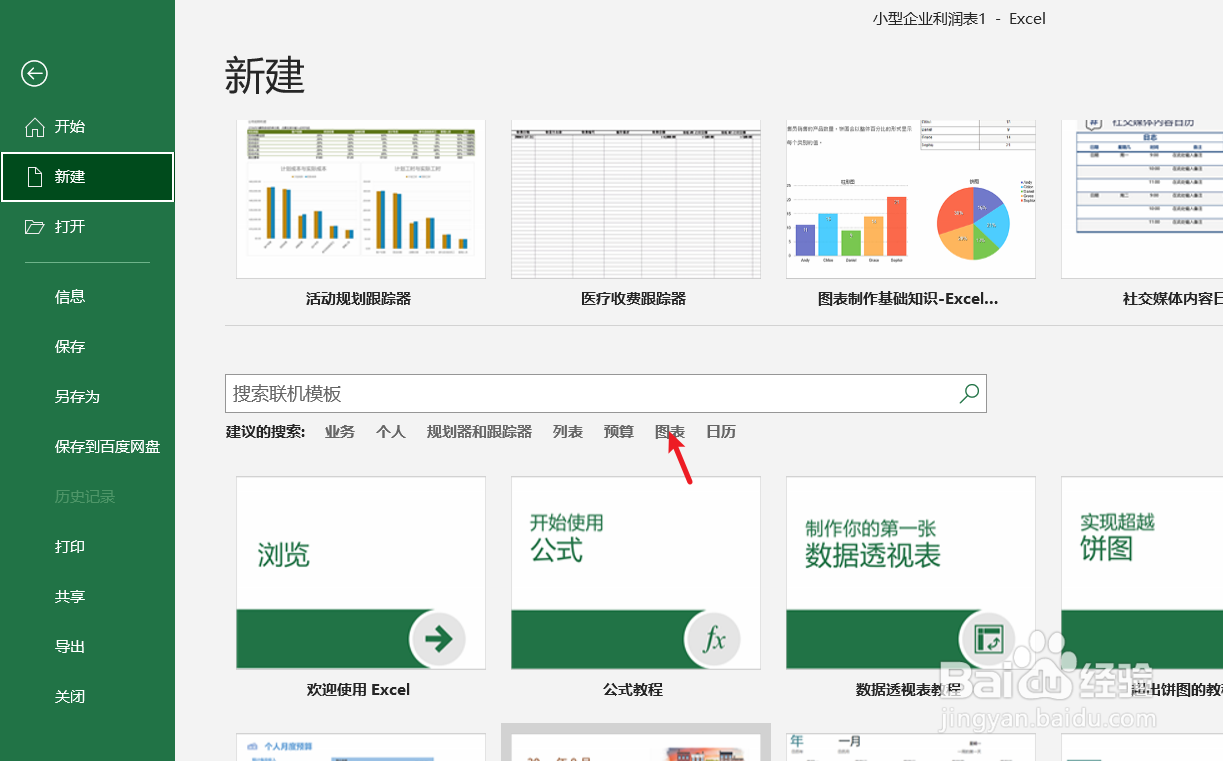
Task: Click suggested search 个人
Action: (x=391, y=432)
